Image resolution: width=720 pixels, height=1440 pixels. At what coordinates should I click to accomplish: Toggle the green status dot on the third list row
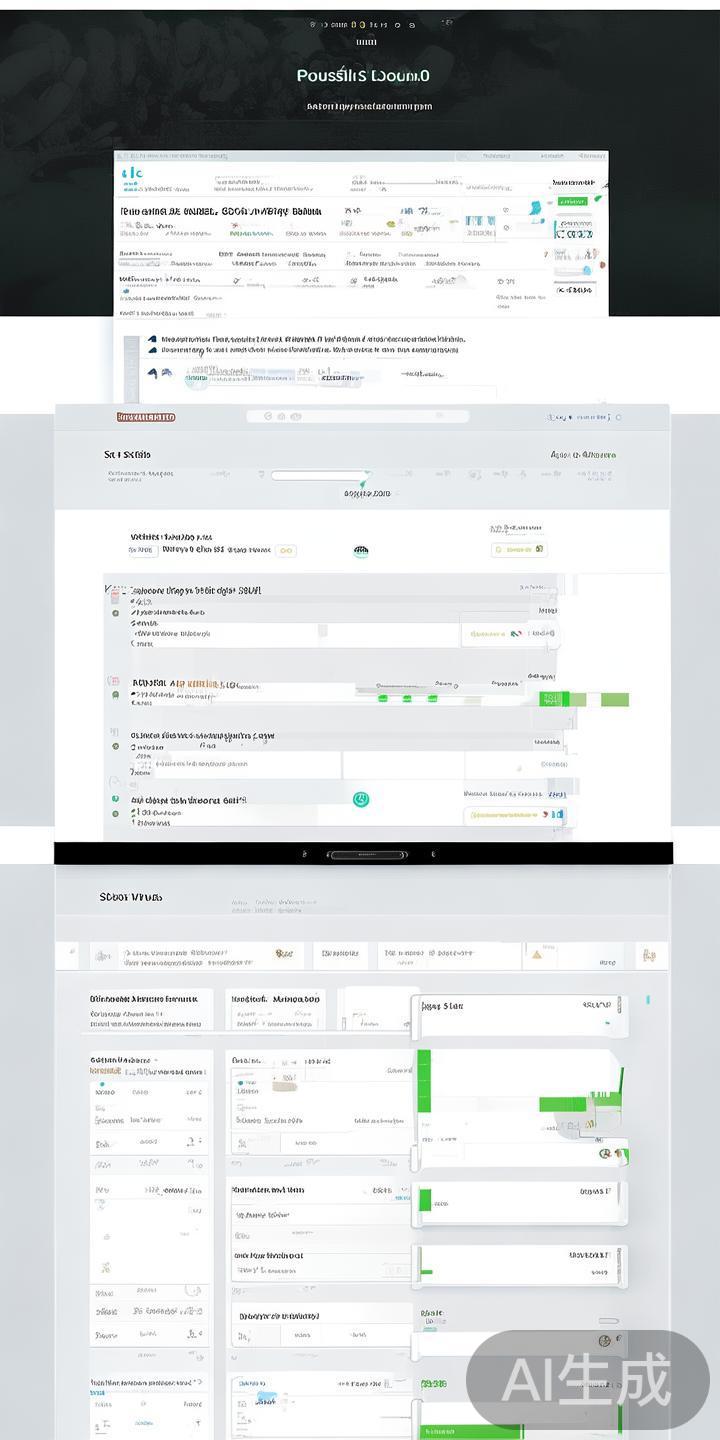coord(116,746)
